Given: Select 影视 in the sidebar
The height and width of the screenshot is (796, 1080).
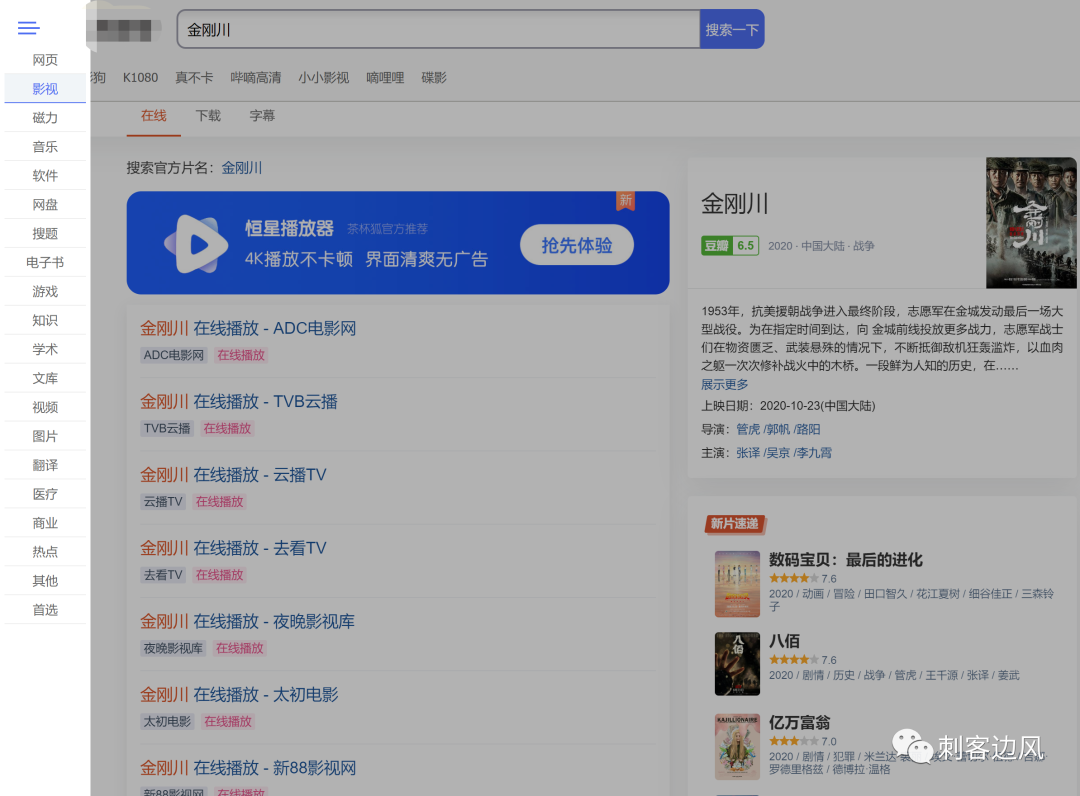Looking at the screenshot, I should coord(45,89).
